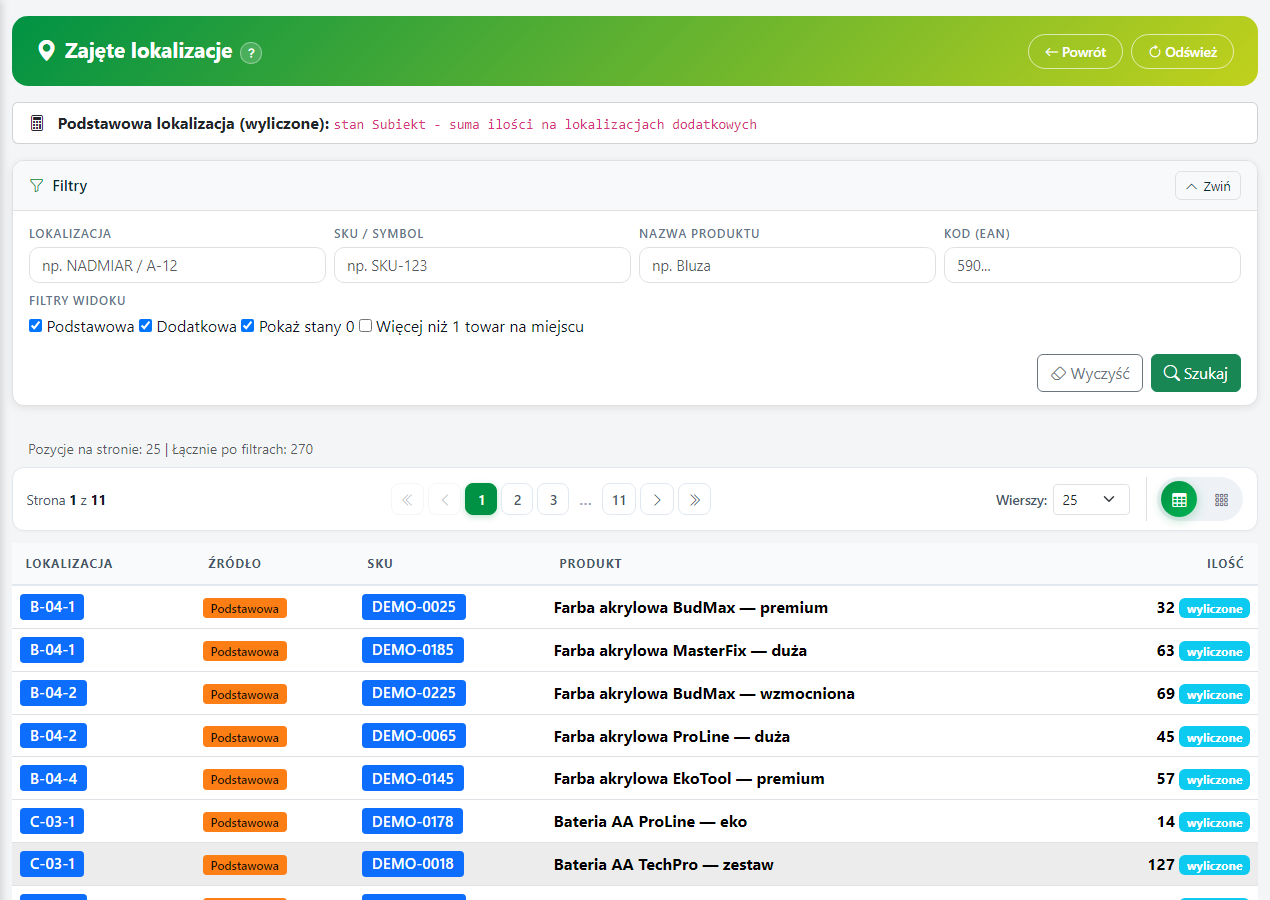
Task: Click the help question mark icon
Action: click(x=252, y=53)
